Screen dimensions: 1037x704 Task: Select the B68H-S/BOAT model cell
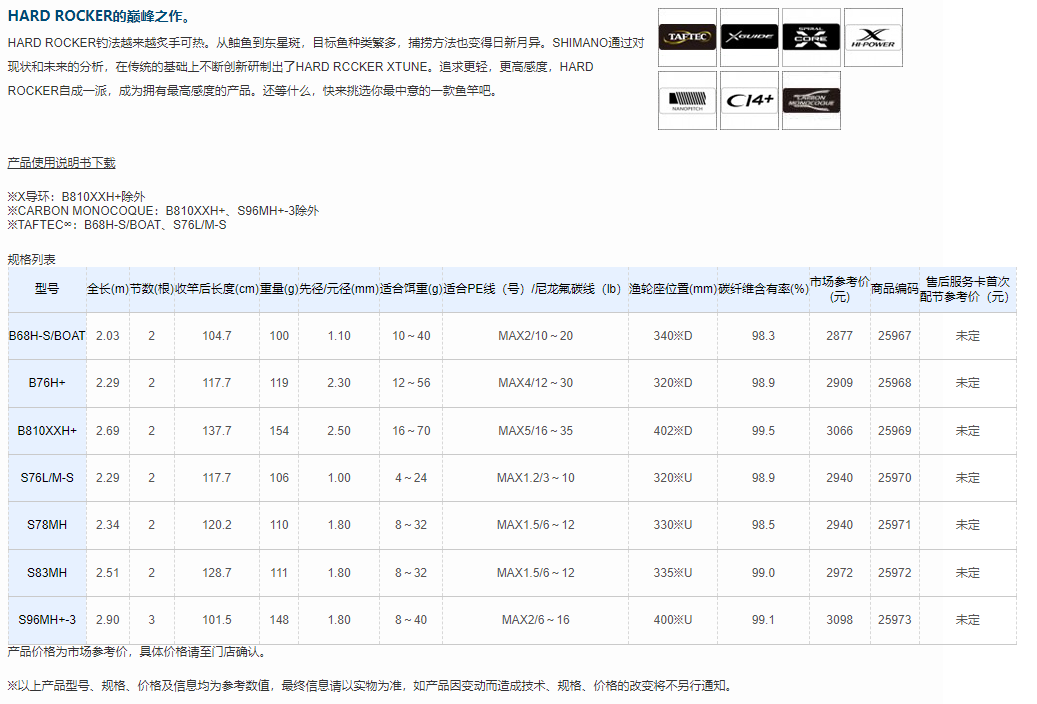[47, 335]
